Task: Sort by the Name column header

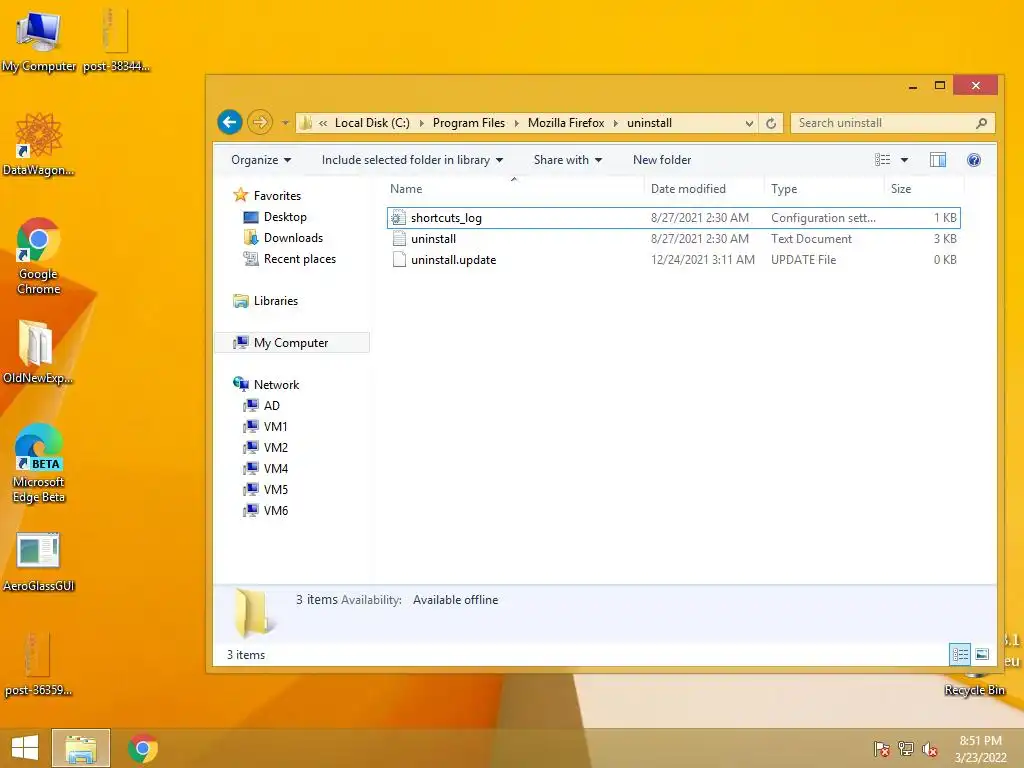Action: [515, 189]
